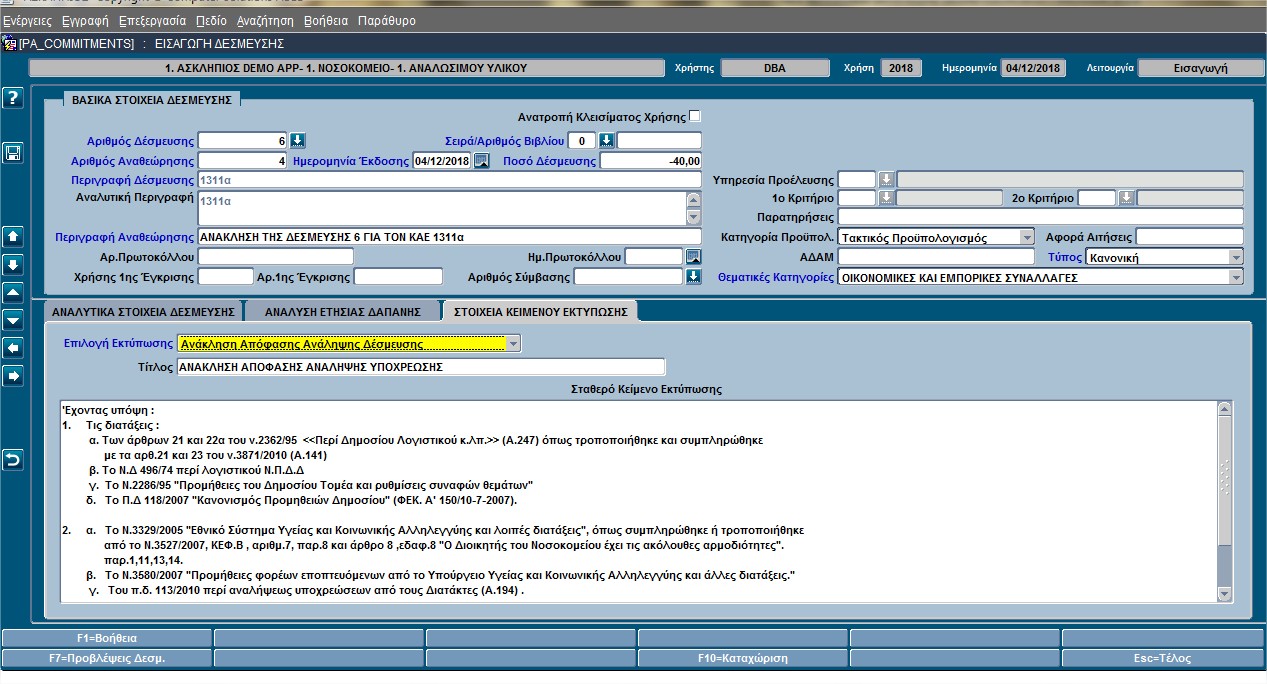Expand Επιλογή Εκτύπωσης dropdown
Screen dimensions: 1267x684
514,344
